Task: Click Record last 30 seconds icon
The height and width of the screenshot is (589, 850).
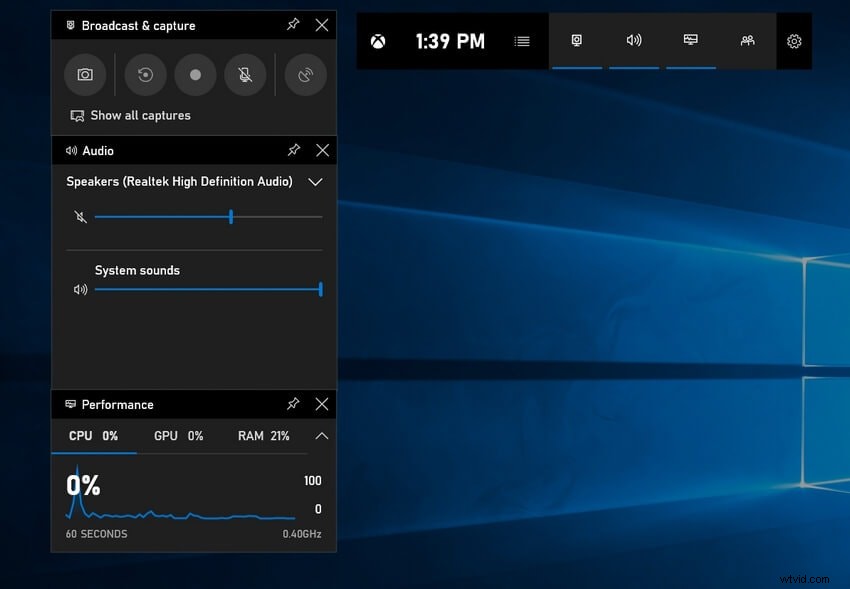Action: [x=145, y=74]
